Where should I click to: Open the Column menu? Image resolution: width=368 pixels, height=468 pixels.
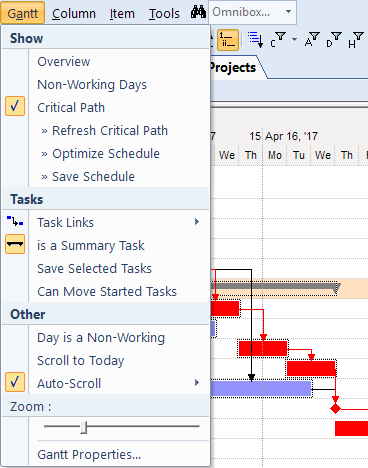74,14
